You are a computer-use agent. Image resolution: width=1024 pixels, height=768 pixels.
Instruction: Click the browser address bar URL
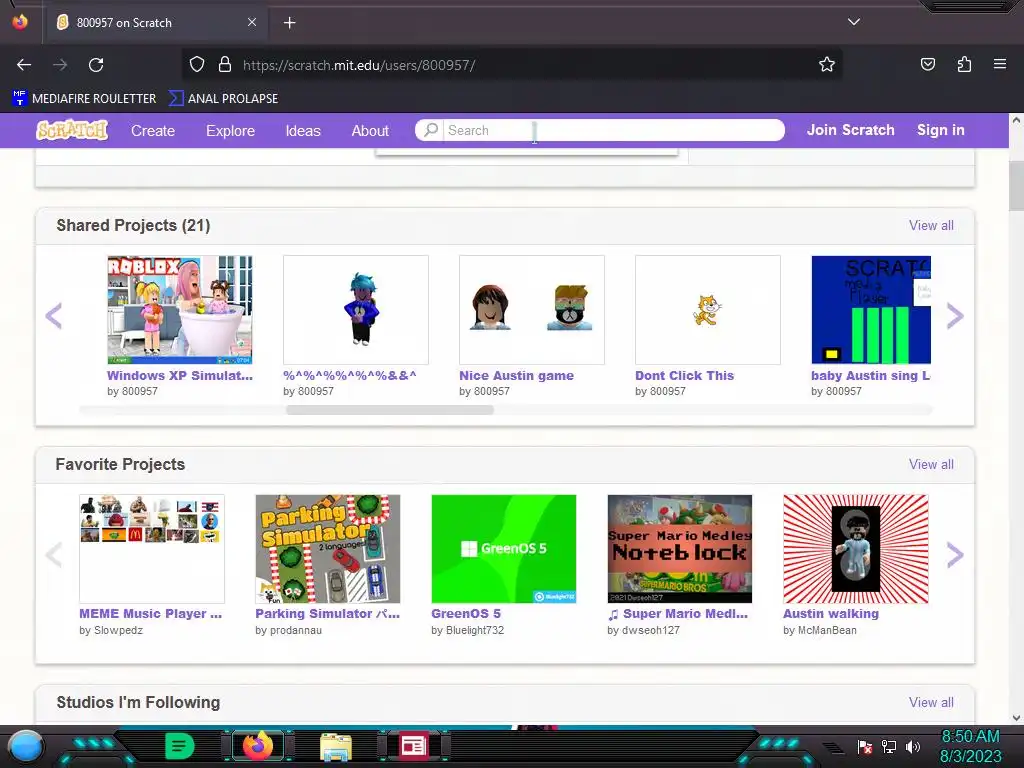click(359, 65)
